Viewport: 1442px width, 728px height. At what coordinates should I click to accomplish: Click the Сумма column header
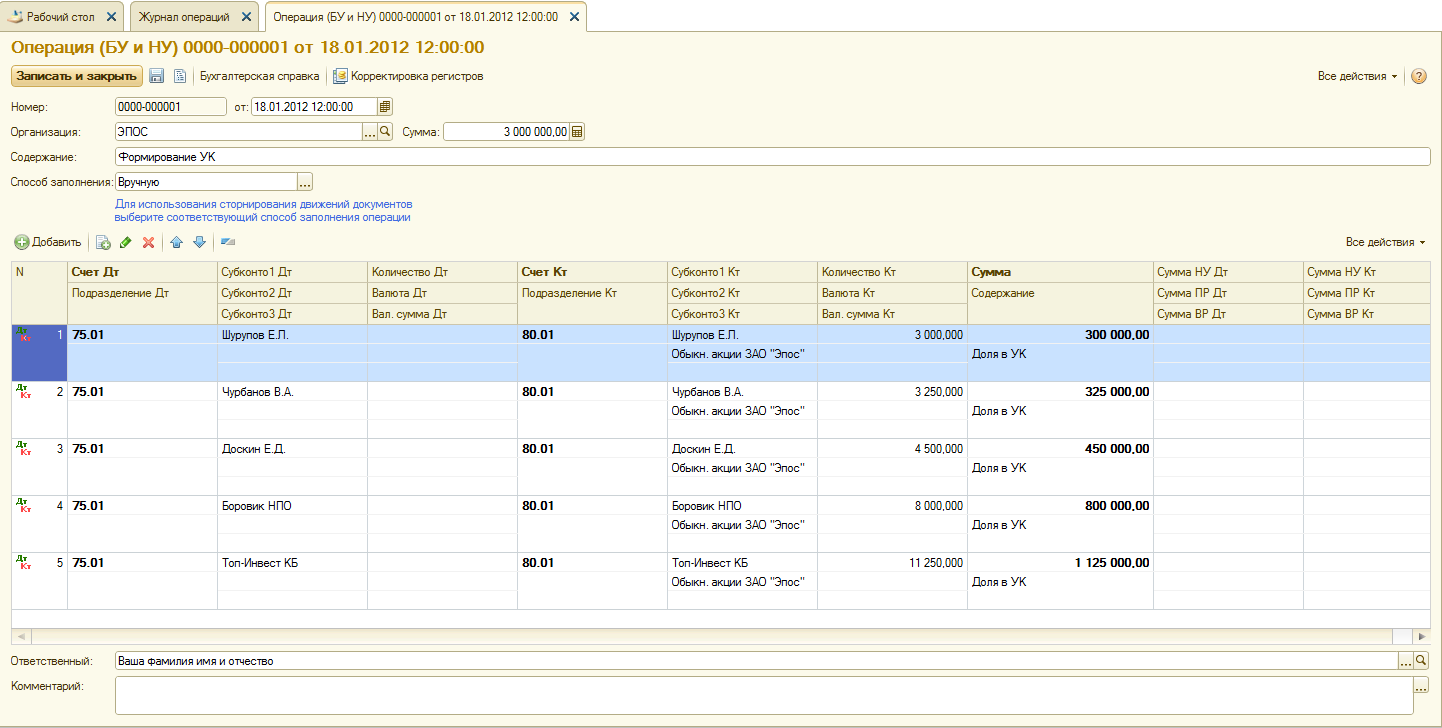[1060, 272]
